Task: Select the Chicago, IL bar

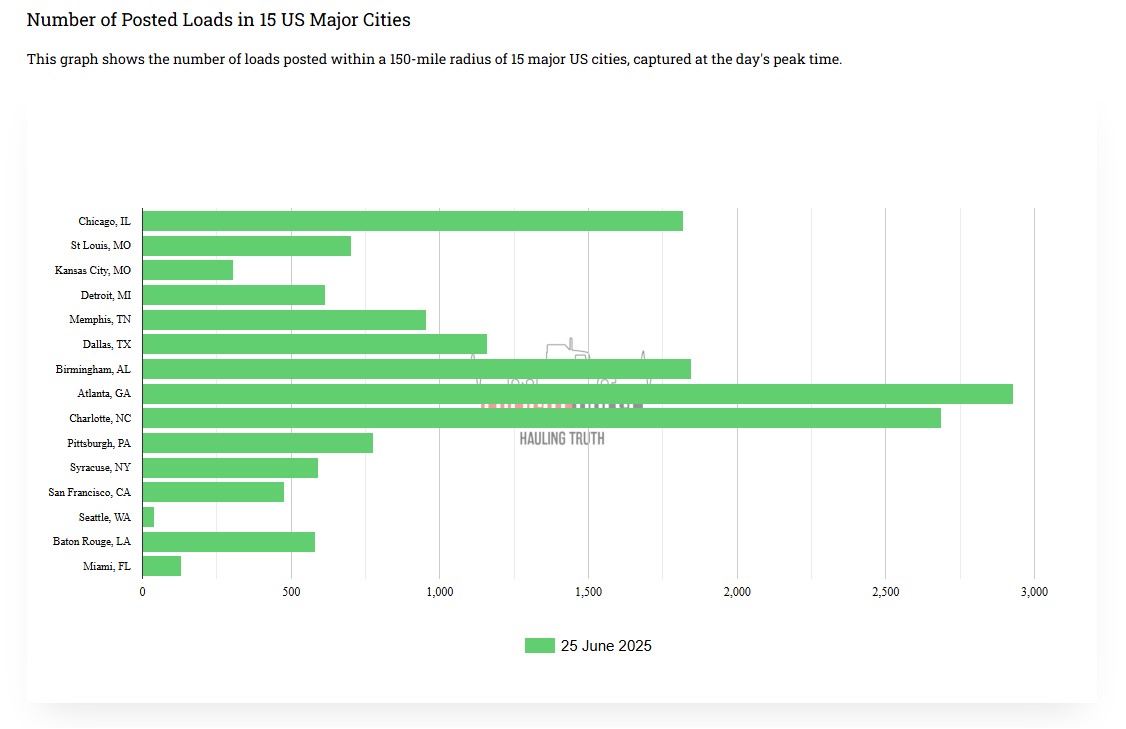Action: pyautogui.click(x=412, y=221)
